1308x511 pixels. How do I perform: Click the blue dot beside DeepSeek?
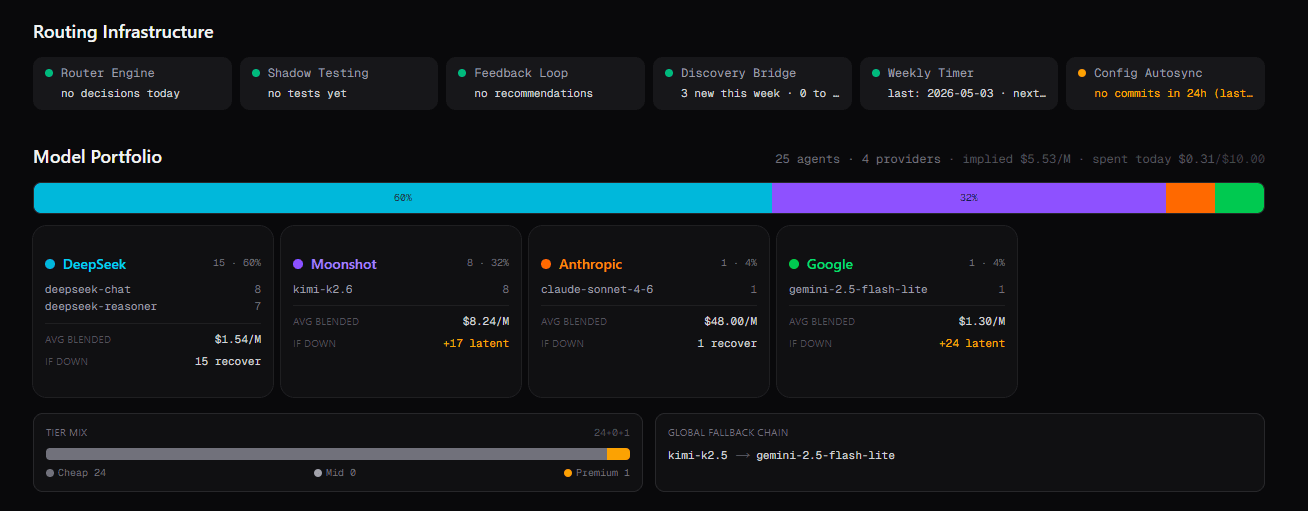[x=50, y=264]
